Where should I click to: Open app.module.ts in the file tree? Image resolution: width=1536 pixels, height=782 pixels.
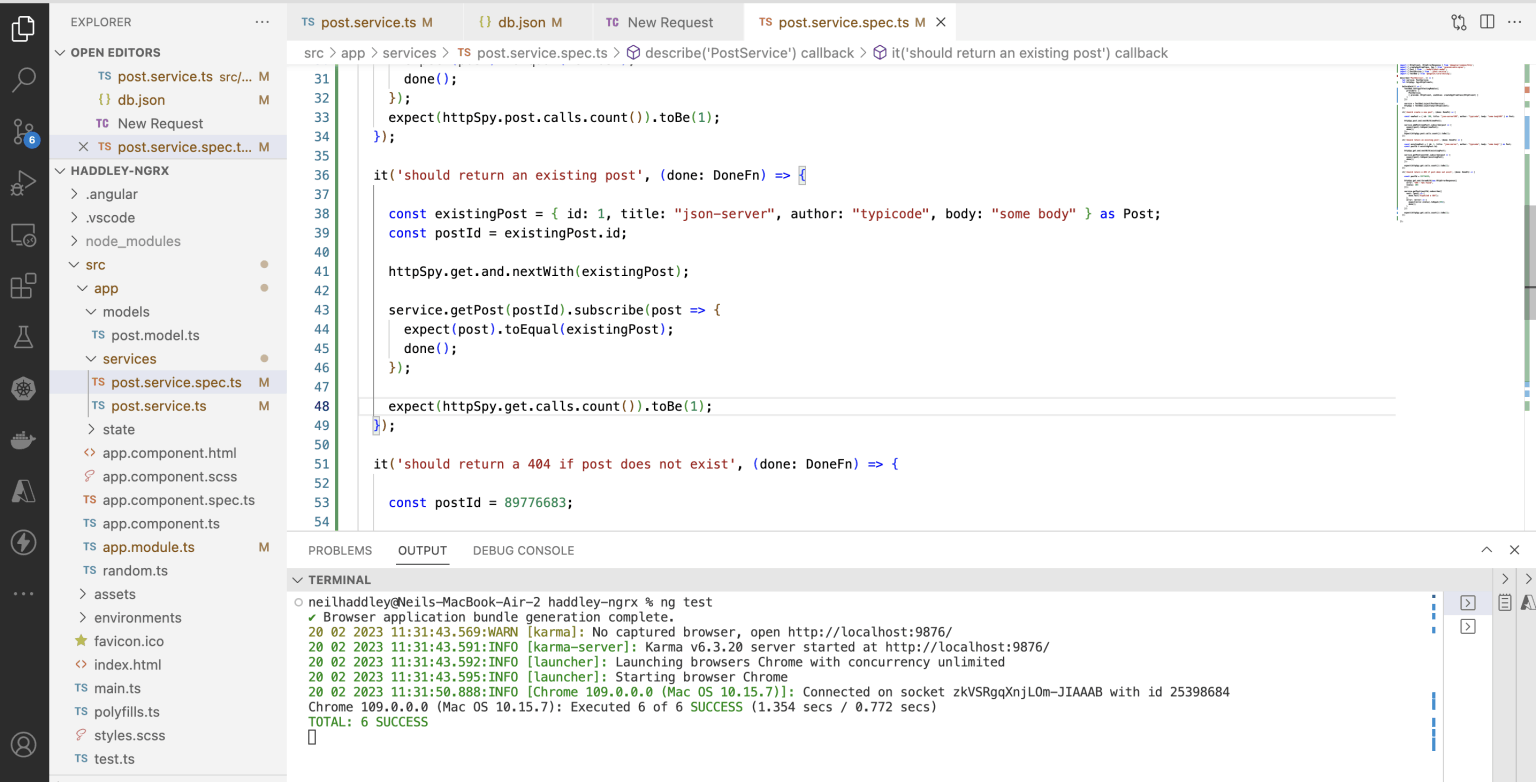pos(148,547)
